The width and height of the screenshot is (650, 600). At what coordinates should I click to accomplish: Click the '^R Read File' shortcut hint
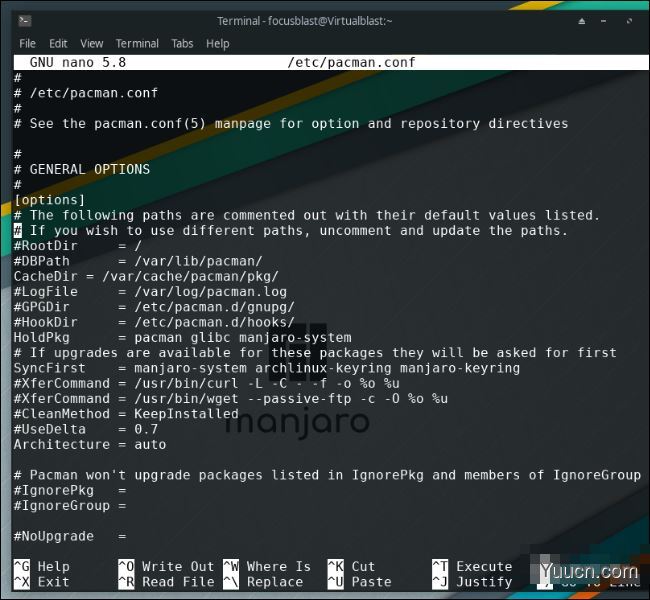(166, 582)
